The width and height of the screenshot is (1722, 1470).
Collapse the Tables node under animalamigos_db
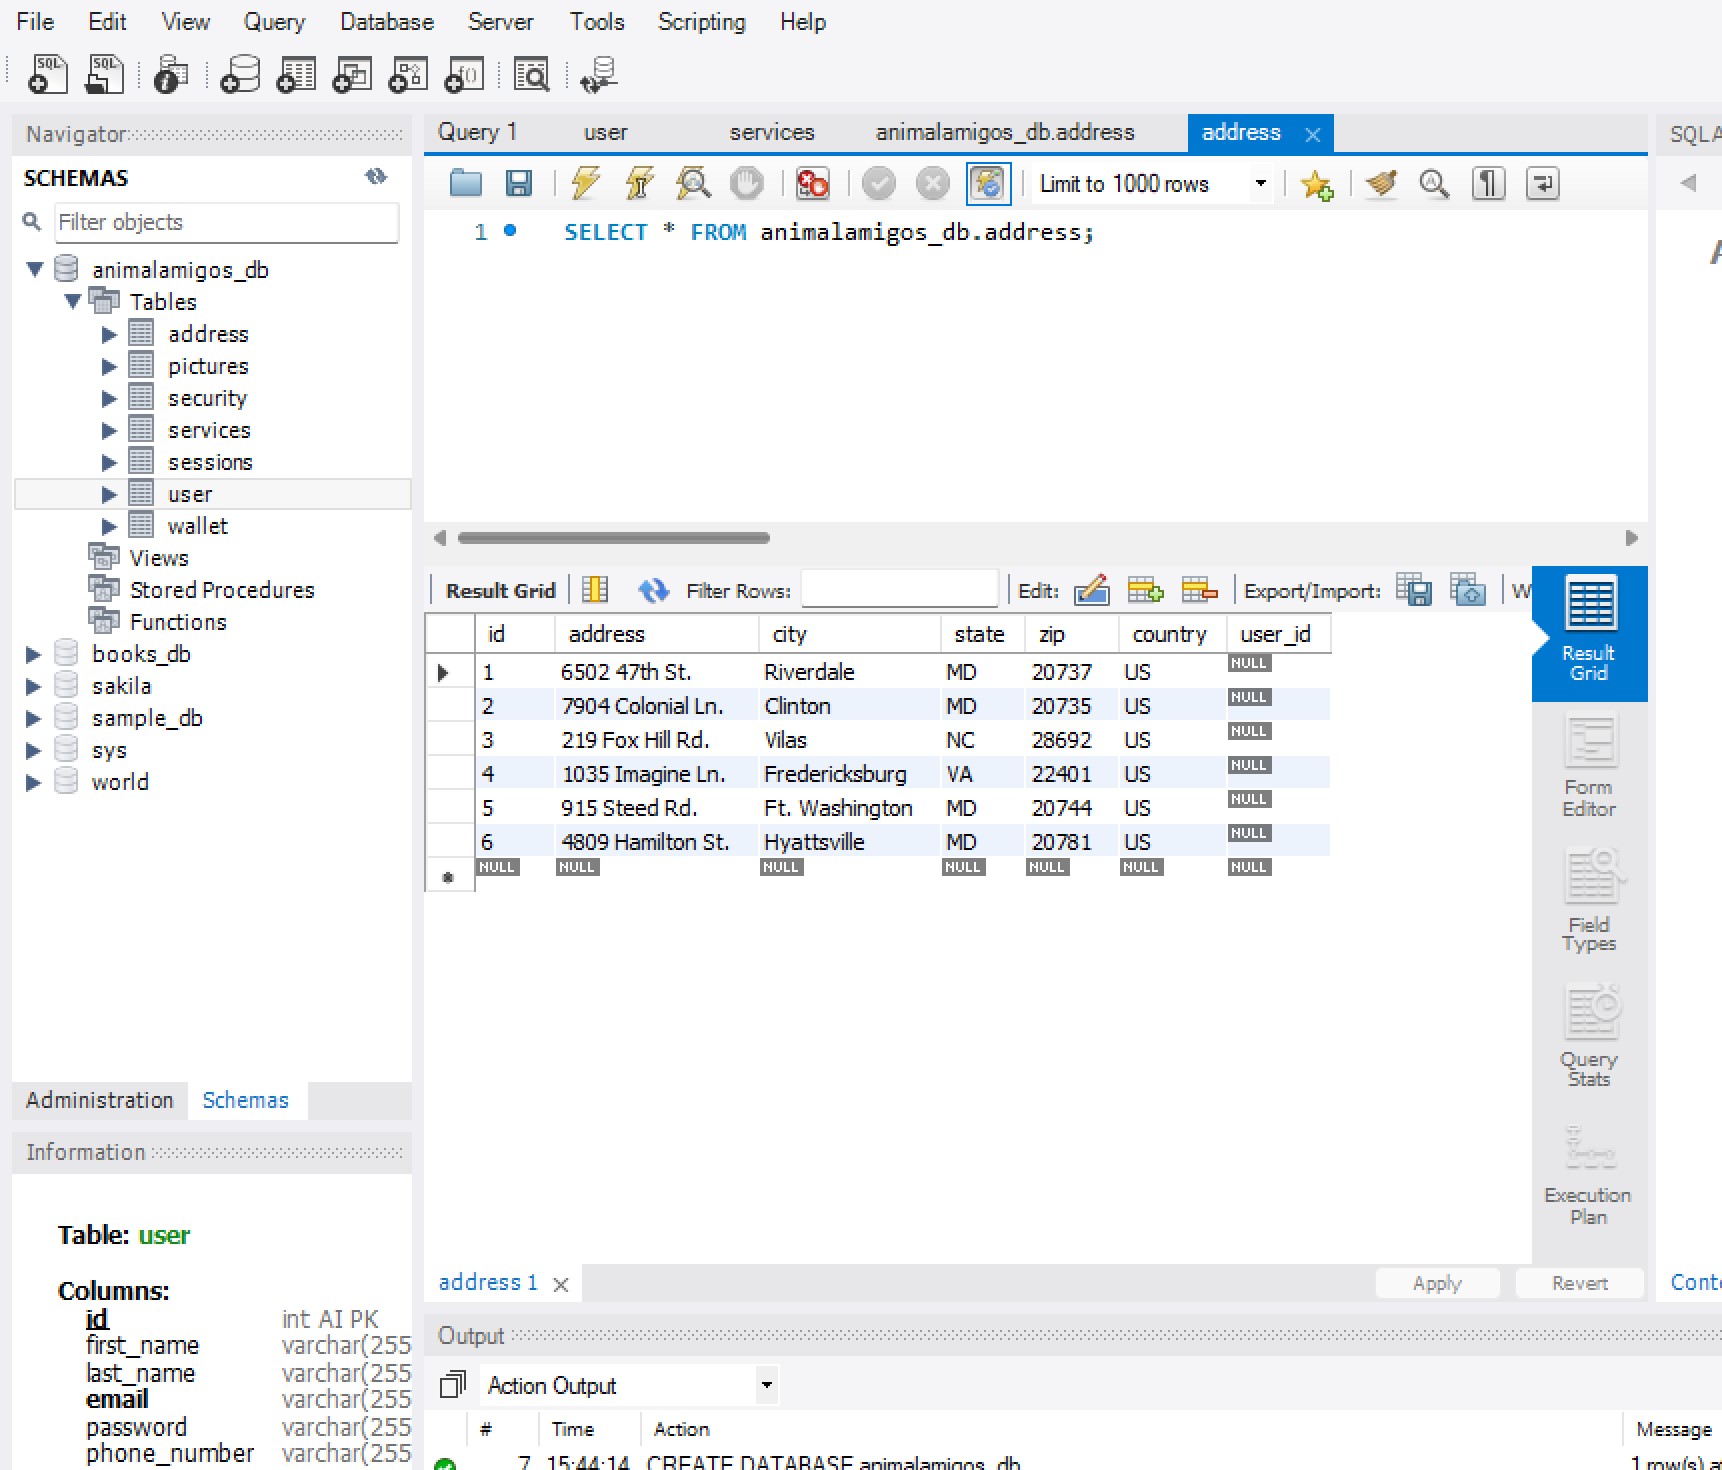click(71, 301)
